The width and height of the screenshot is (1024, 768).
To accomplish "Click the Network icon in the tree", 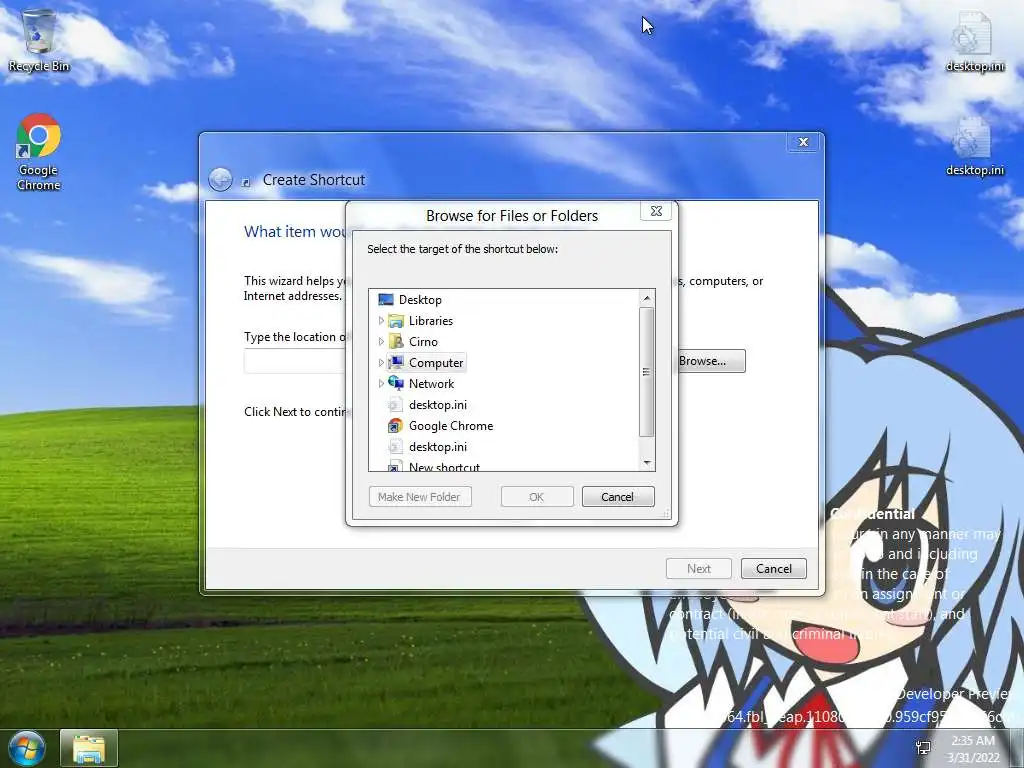I will click(396, 383).
